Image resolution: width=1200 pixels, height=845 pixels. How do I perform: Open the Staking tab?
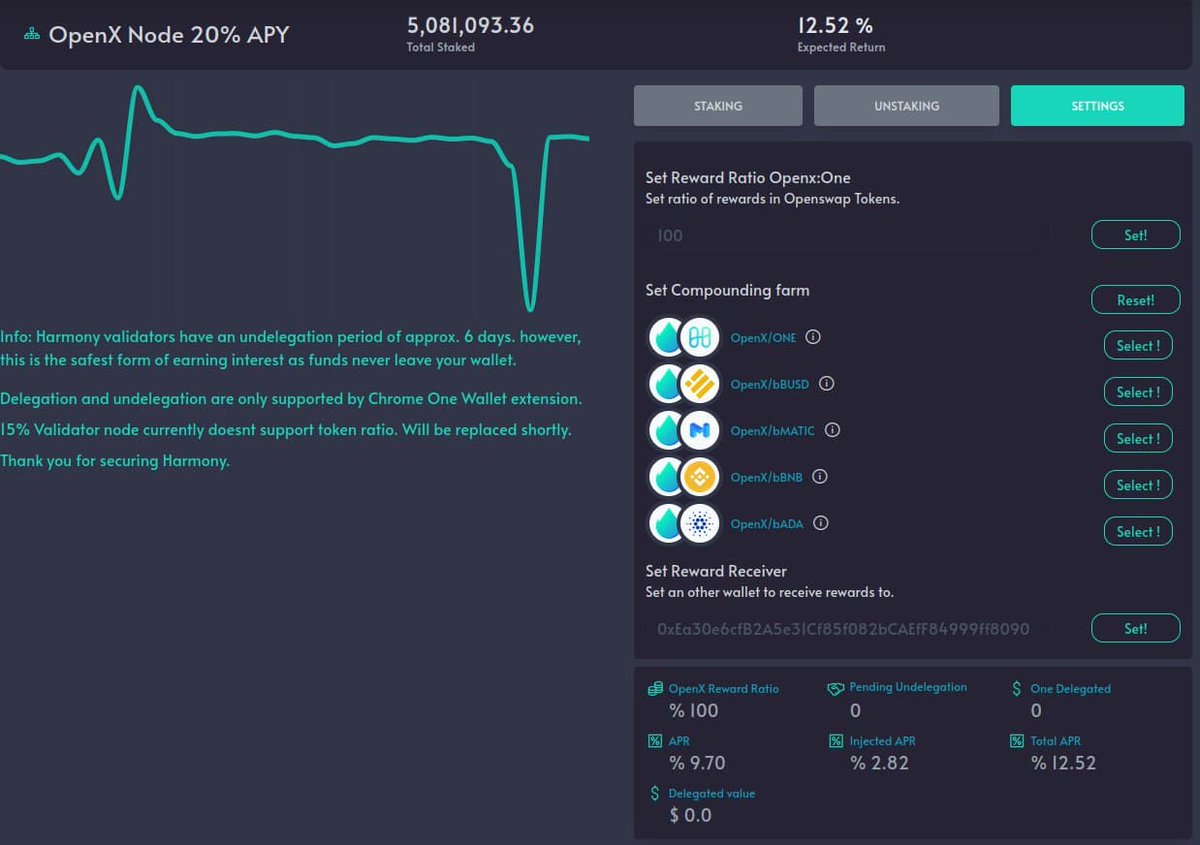coord(718,106)
